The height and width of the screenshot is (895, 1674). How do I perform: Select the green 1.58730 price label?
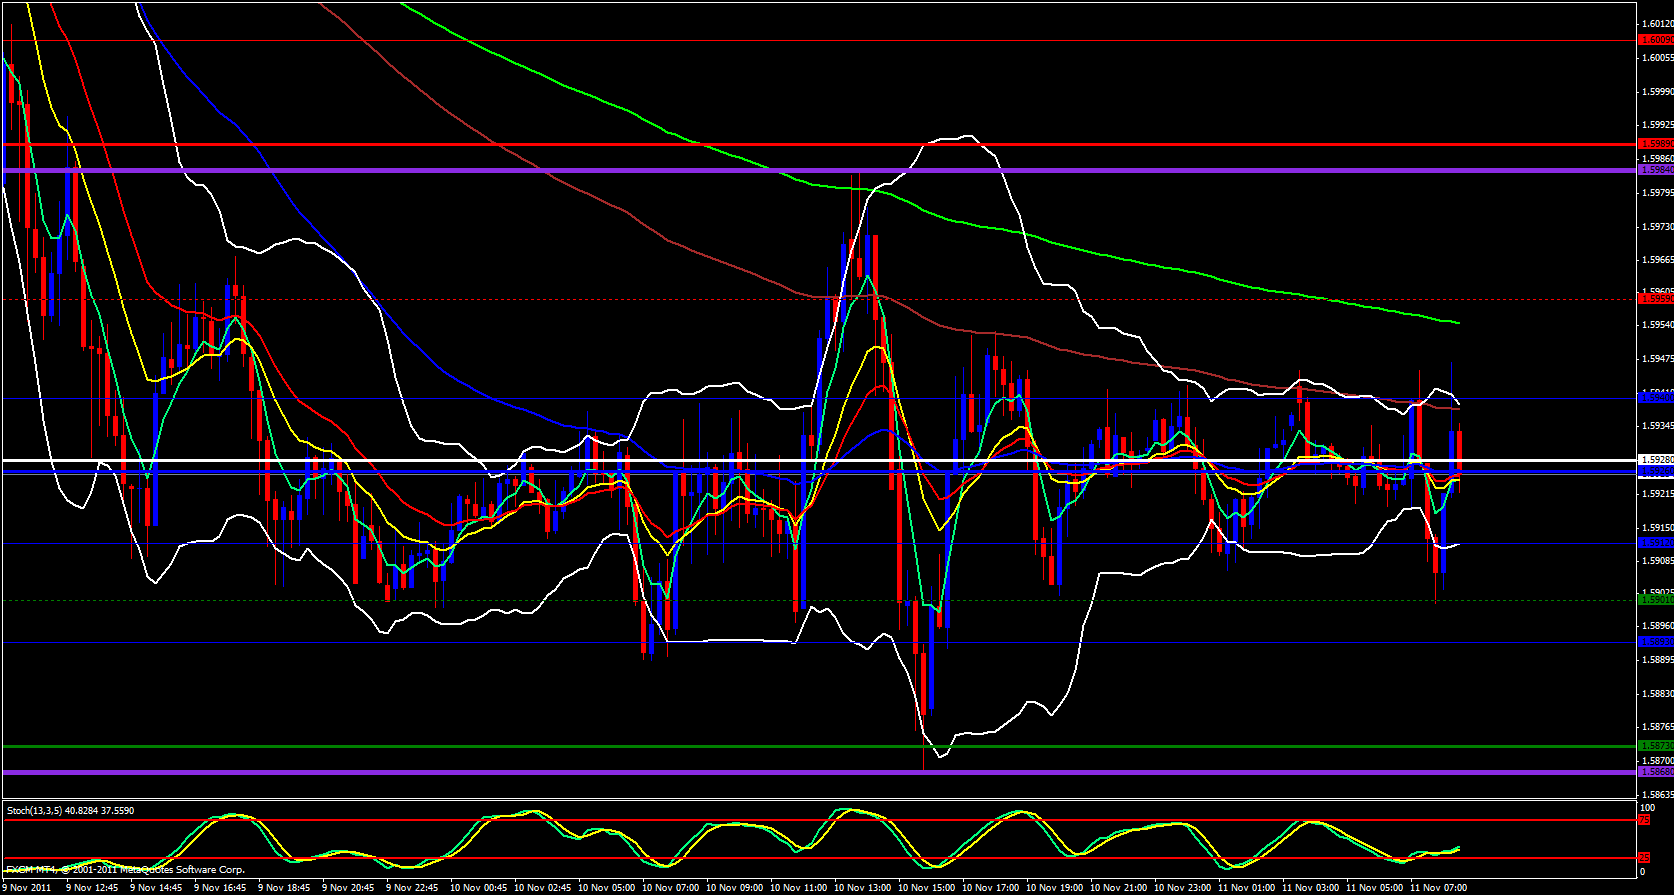point(1655,746)
